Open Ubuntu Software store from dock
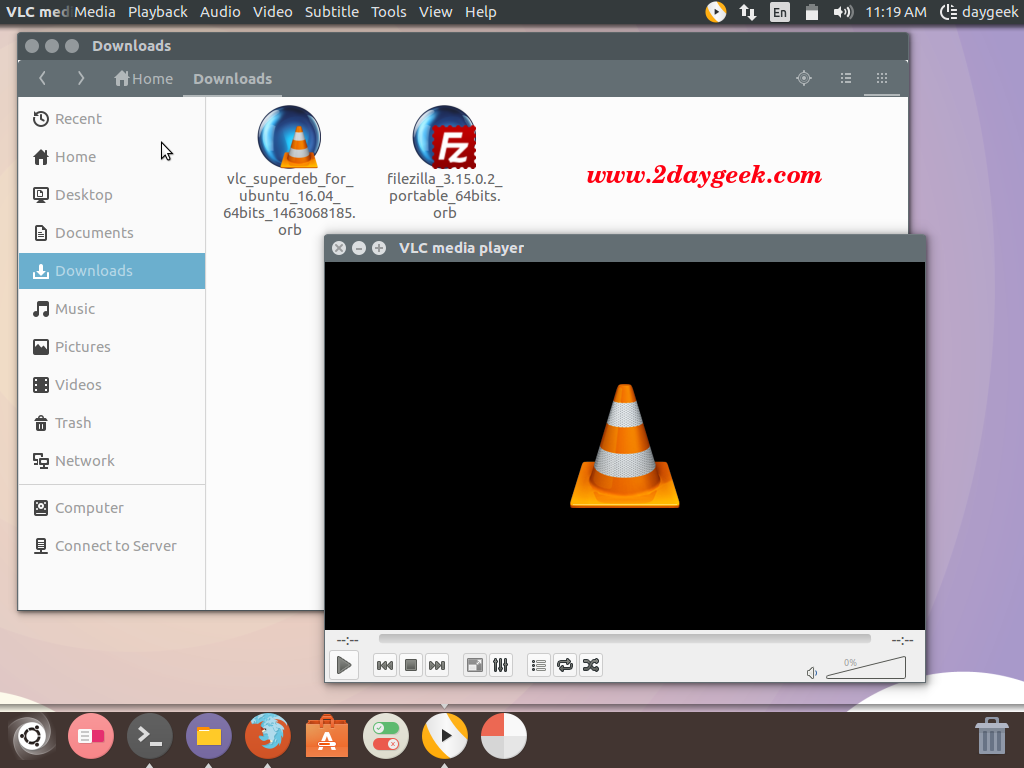The width and height of the screenshot is (1024, 768). (x=327, y=736)
